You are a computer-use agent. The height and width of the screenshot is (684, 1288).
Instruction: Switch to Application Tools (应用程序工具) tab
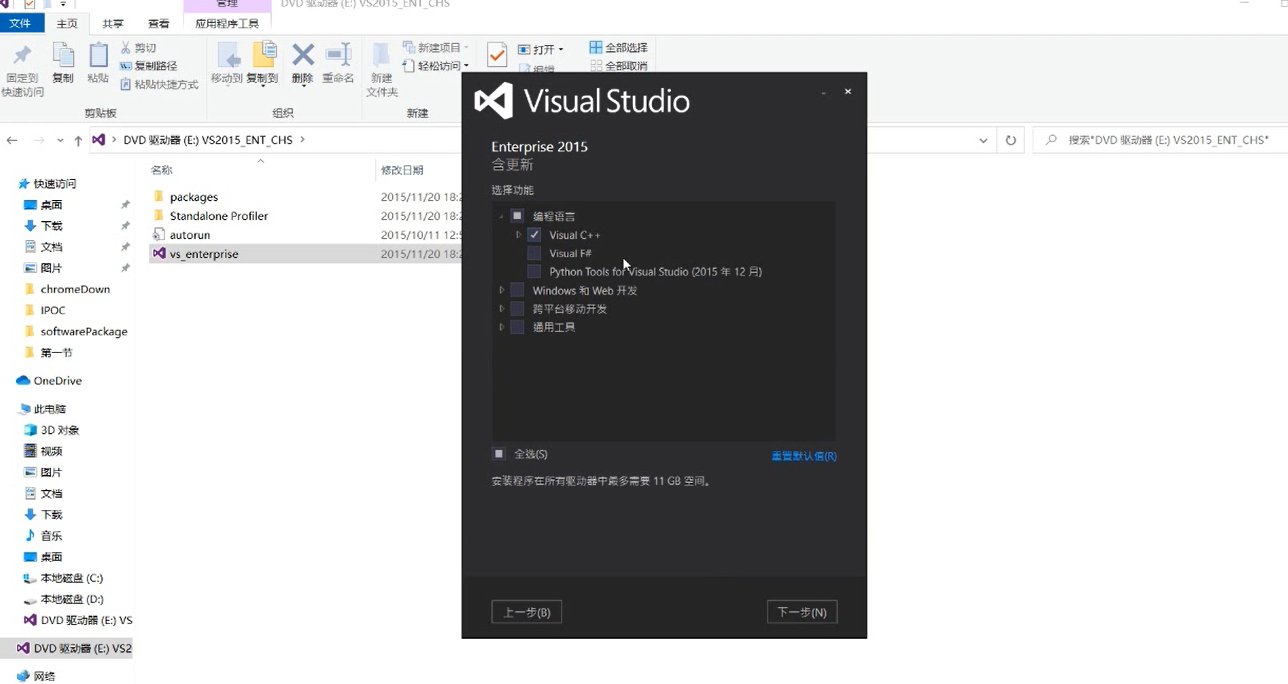point(227,23)
